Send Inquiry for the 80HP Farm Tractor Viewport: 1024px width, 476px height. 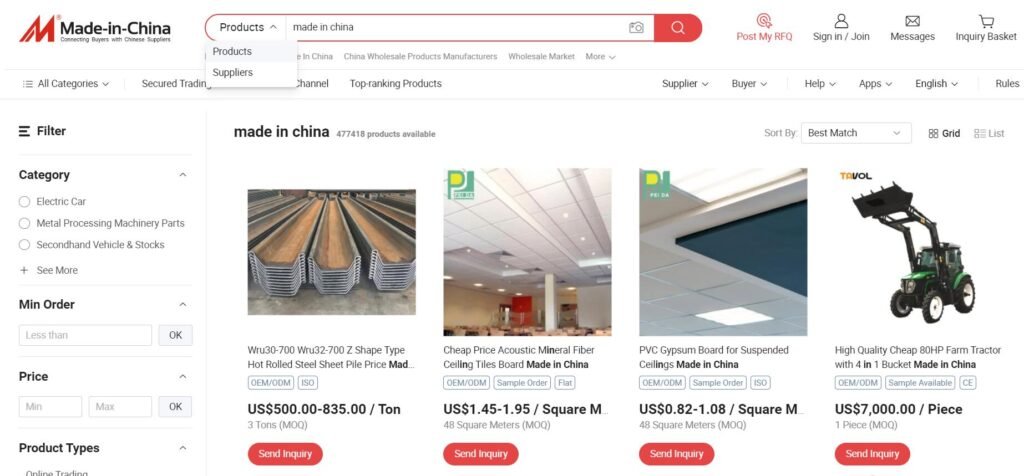[872, 454]
